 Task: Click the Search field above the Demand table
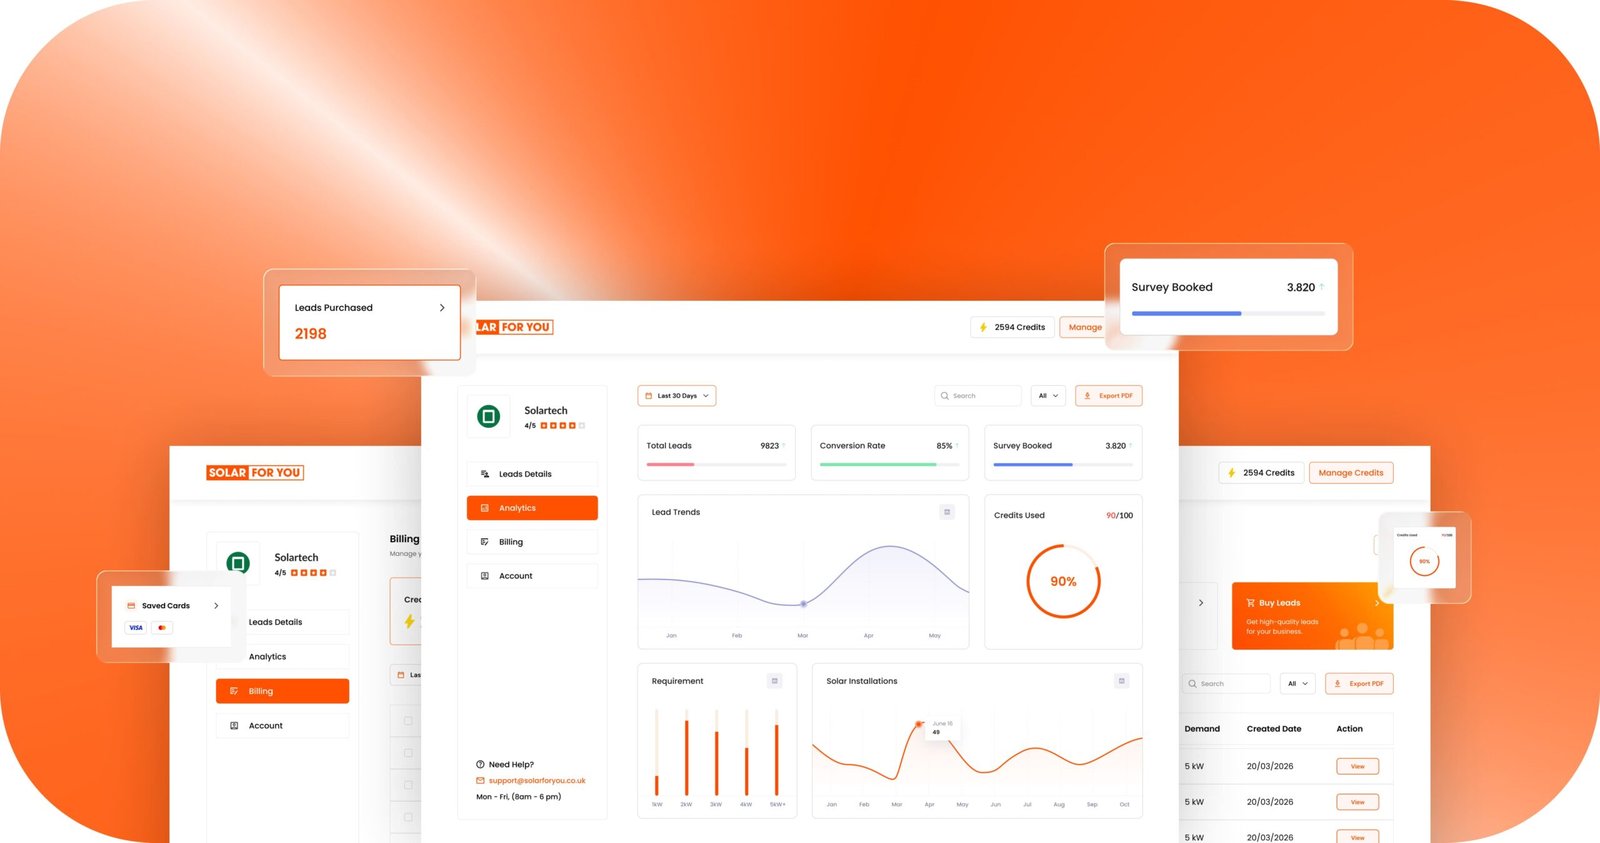point(1226,684)
